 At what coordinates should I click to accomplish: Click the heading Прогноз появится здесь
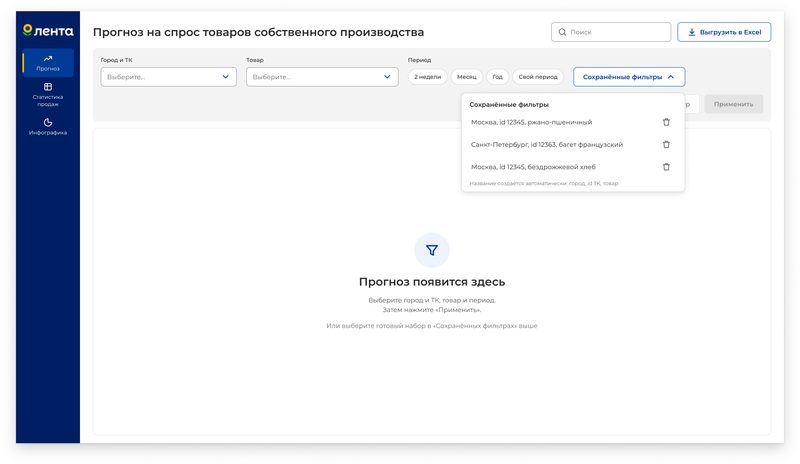(432, 282)
